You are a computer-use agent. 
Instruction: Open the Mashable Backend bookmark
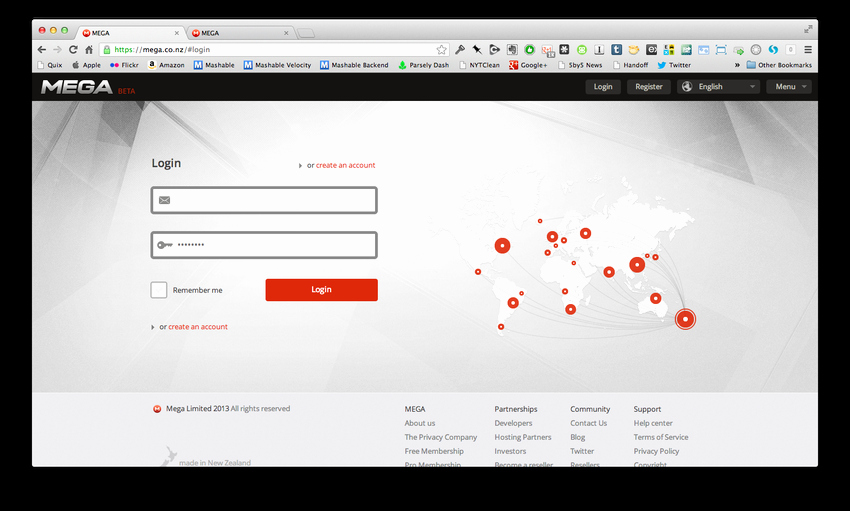tap(354, 65)
